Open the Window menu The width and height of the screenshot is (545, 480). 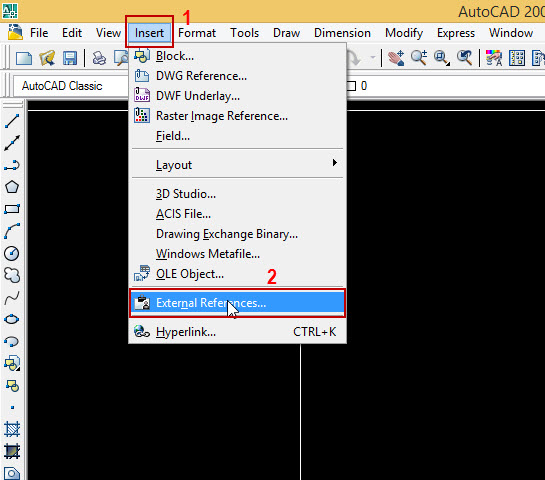point(511,33)
